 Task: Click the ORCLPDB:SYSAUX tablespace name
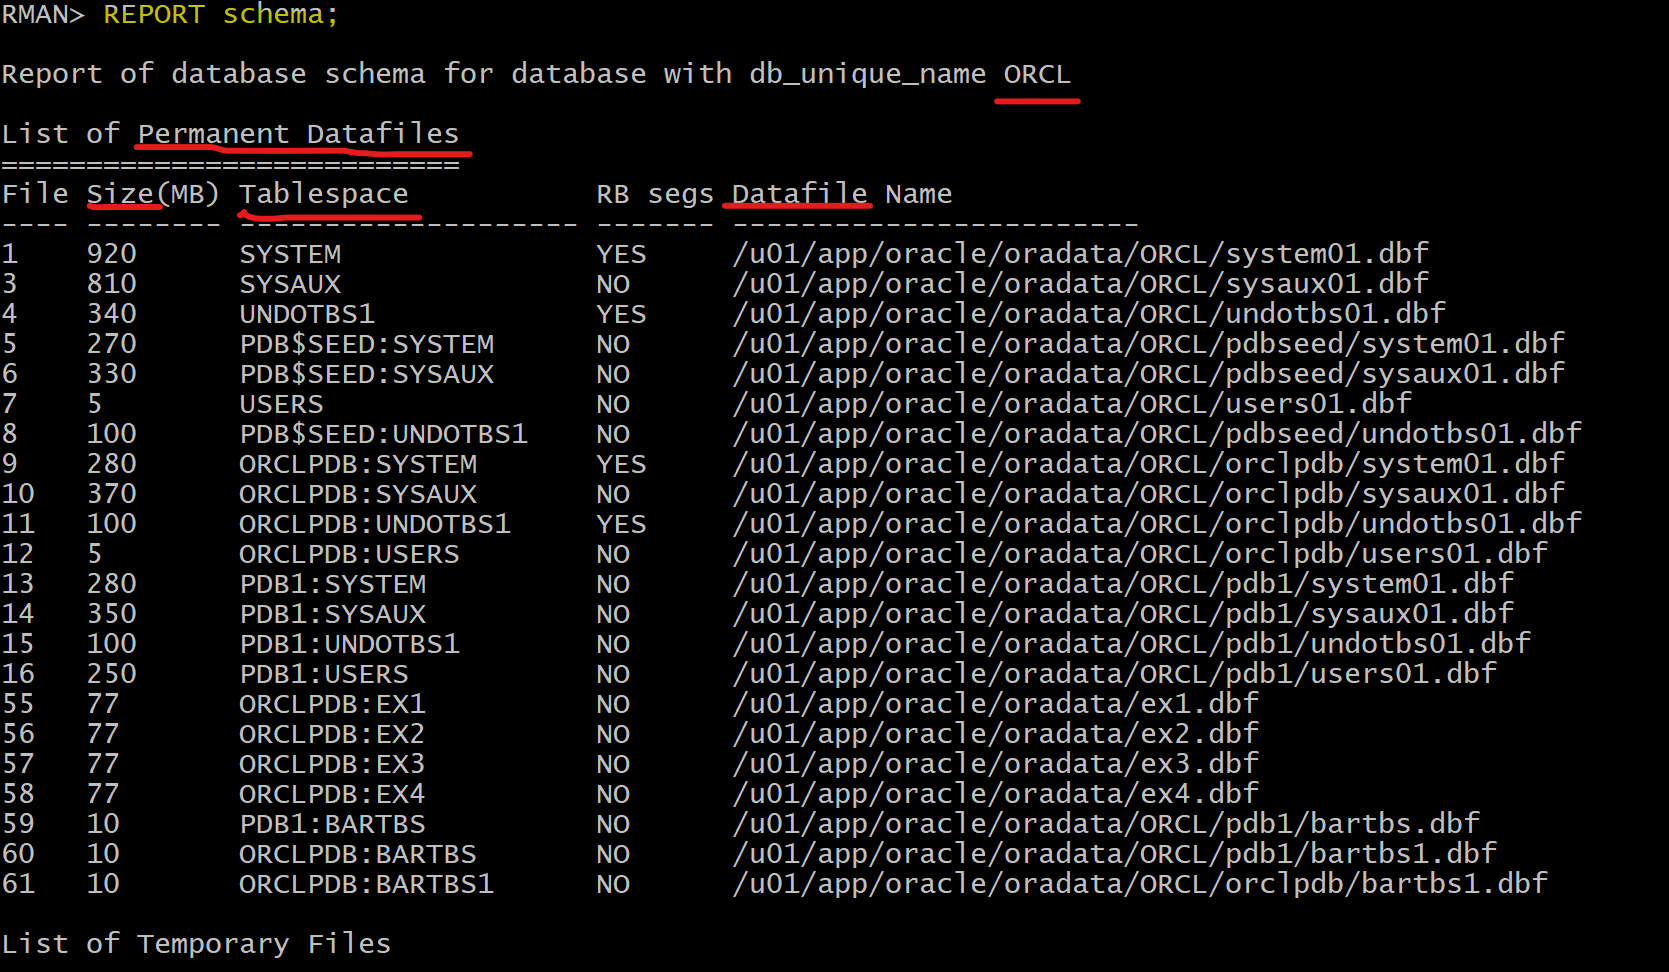click(358, 494)
